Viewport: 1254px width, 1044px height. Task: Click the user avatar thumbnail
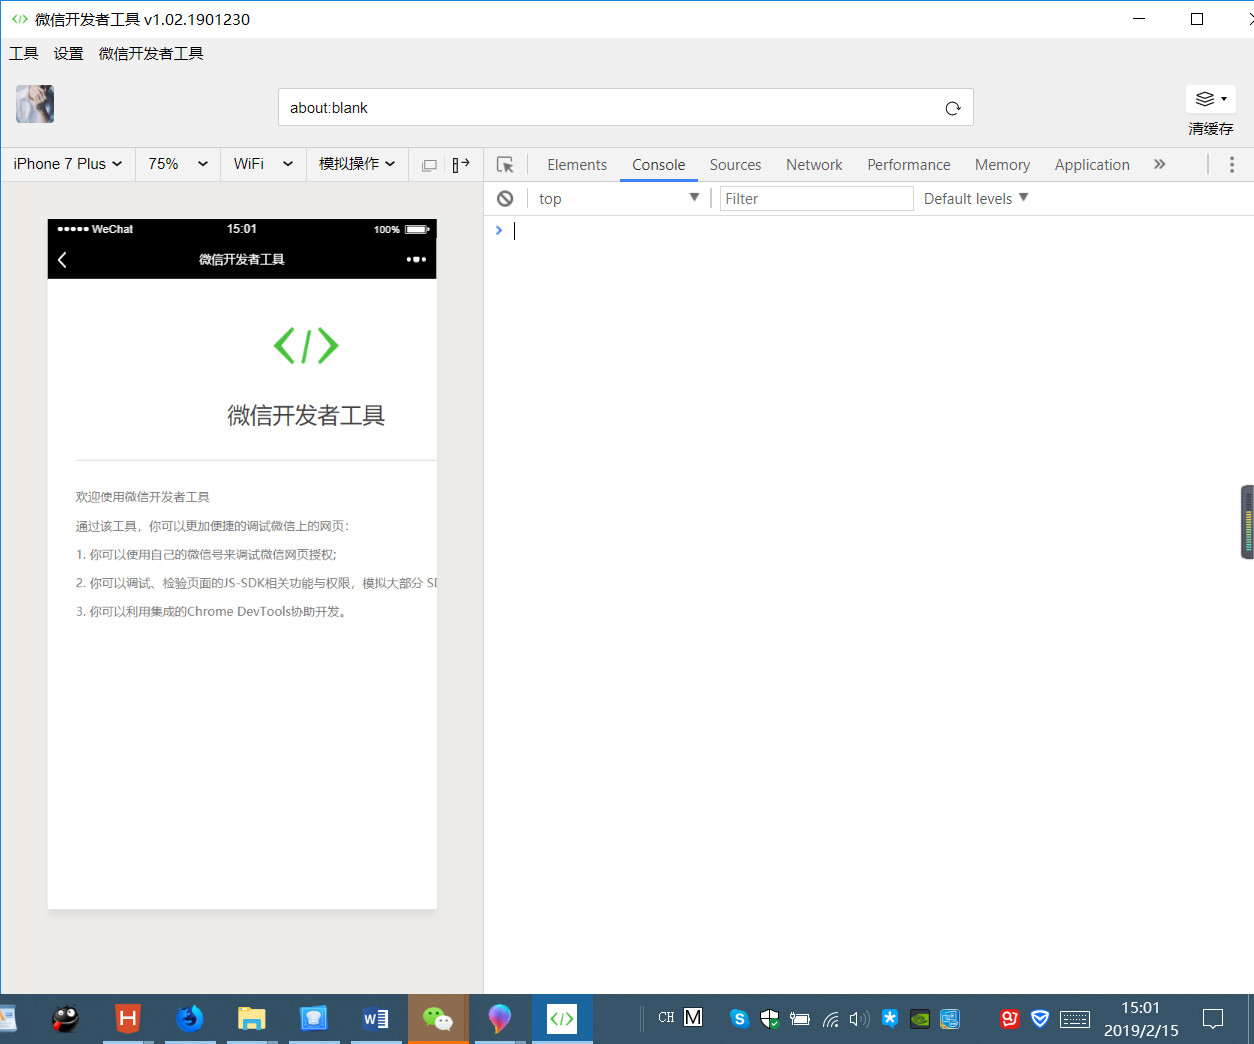click(x=35, y=104)
